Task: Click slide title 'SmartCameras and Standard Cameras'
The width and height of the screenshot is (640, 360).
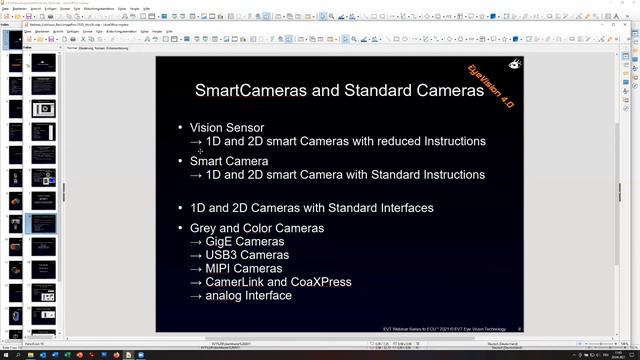Action: click(340, 90)
